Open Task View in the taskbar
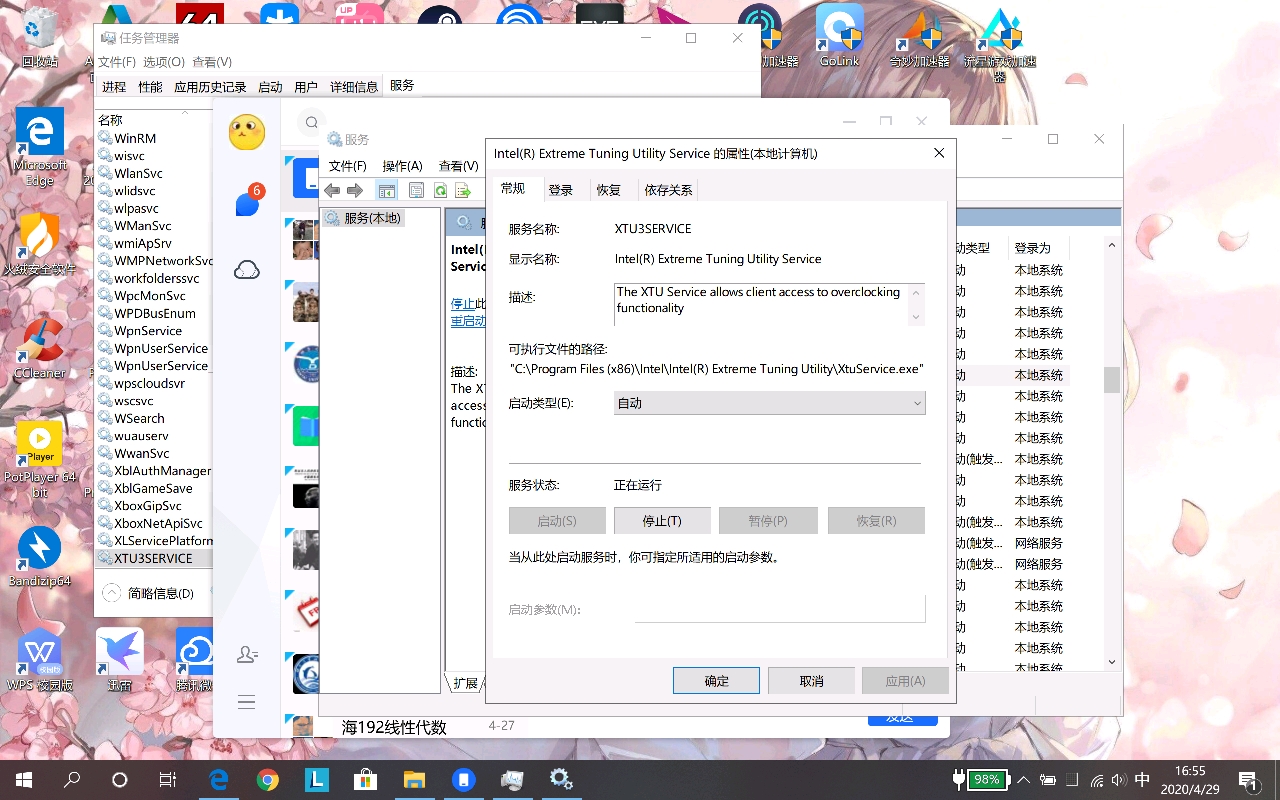 point(168,779)
